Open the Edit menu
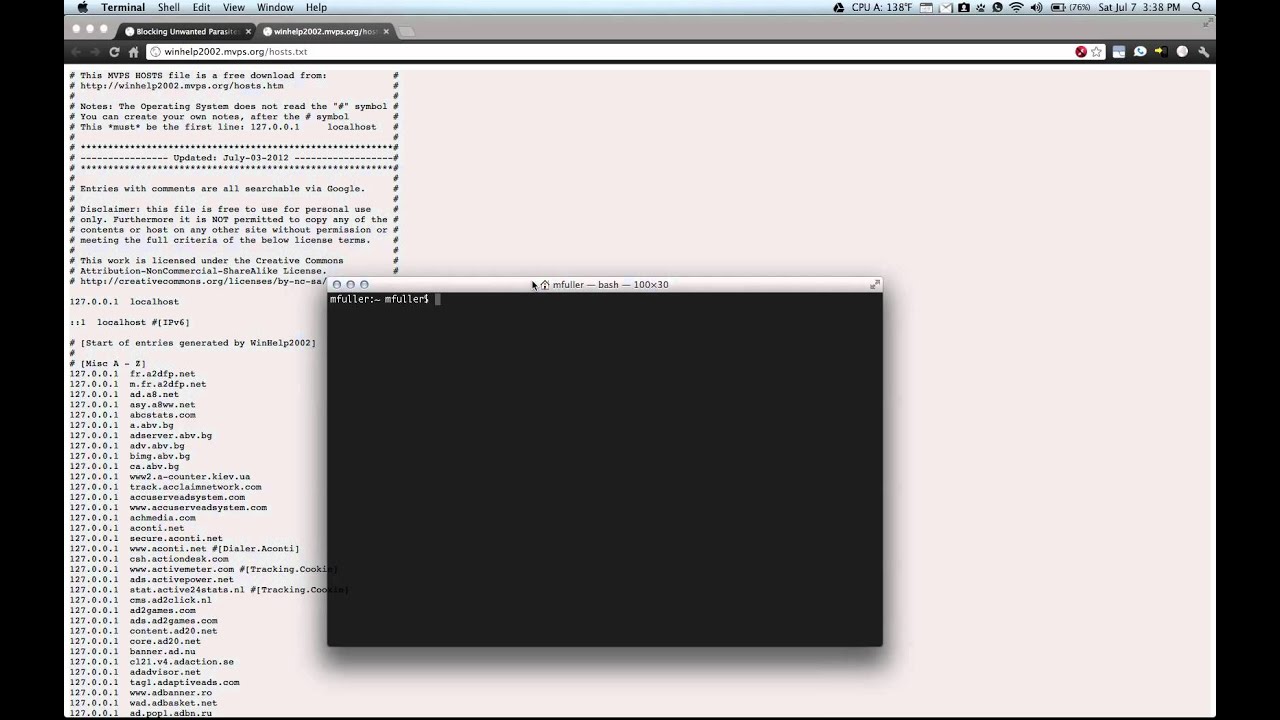1280x720 pixels. (x=201, y=7)
